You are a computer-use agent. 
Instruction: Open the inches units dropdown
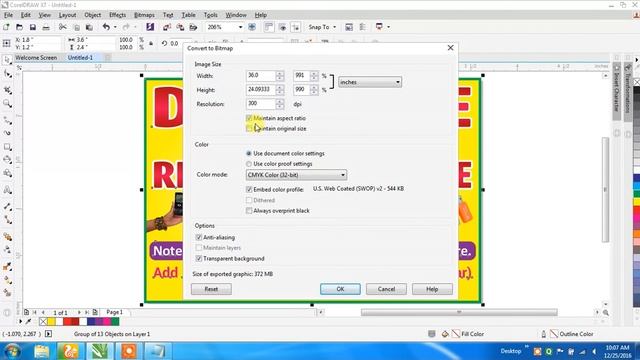pyautogui.click(x=370, y=82)
